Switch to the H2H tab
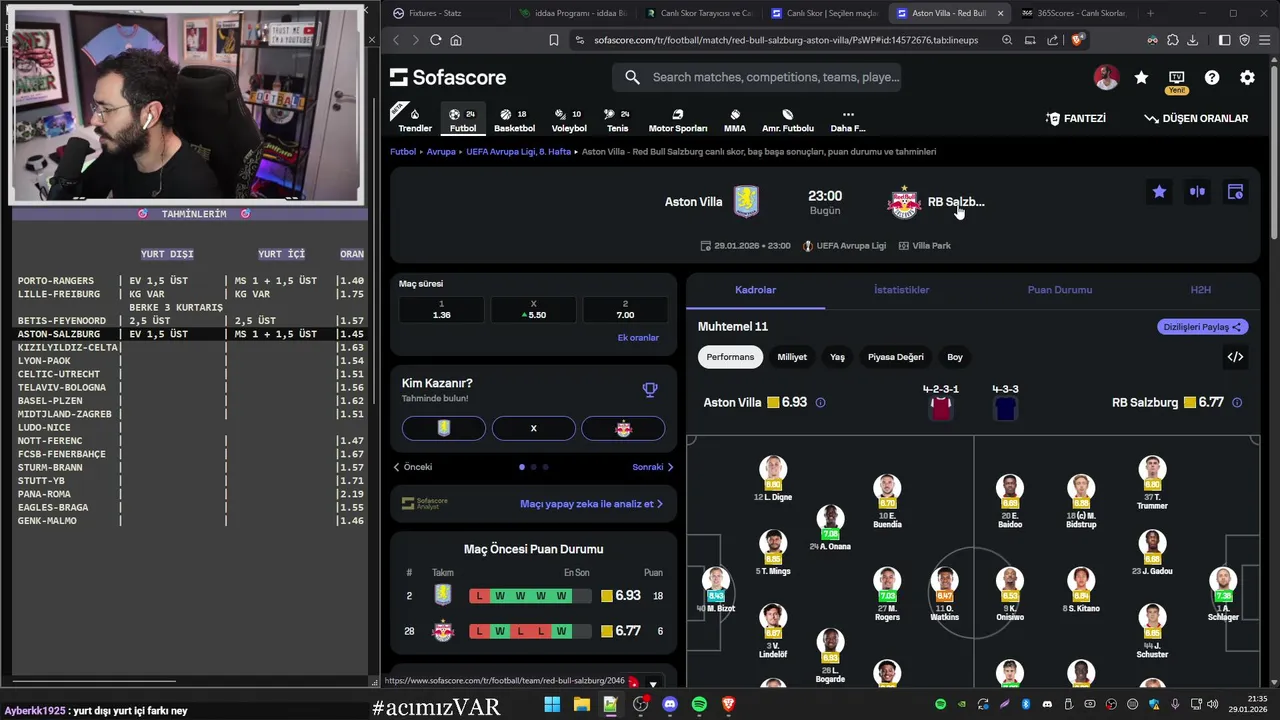Image resolution: width=1280 pixels, height=720 pixels. (1201, 290)
